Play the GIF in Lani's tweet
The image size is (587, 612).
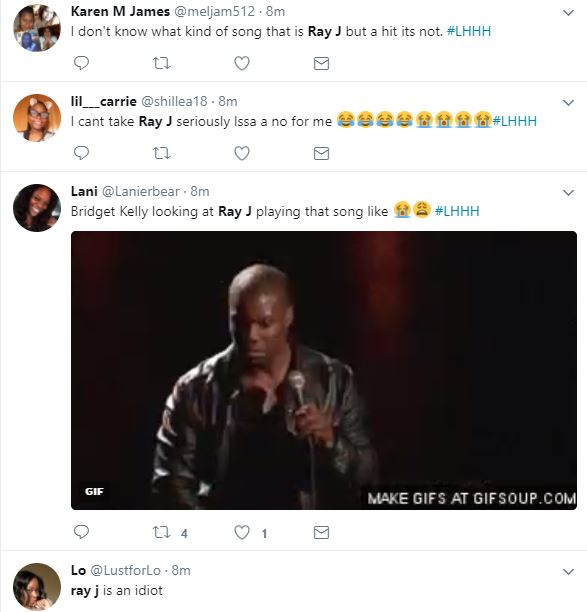click(324, 370)
